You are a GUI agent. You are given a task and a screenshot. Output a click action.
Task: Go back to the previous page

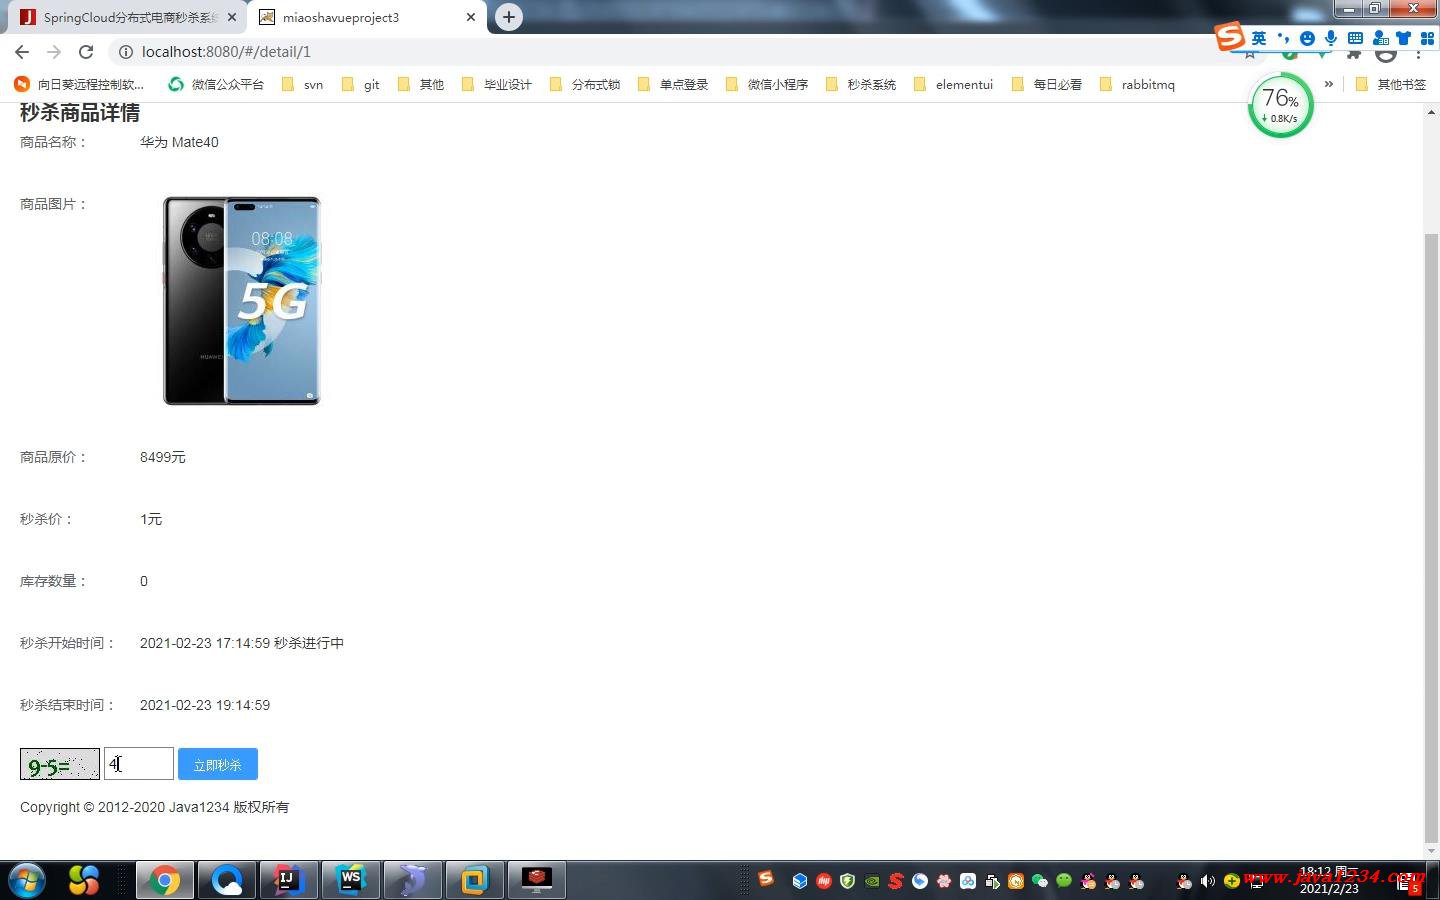tap(22, 52)
